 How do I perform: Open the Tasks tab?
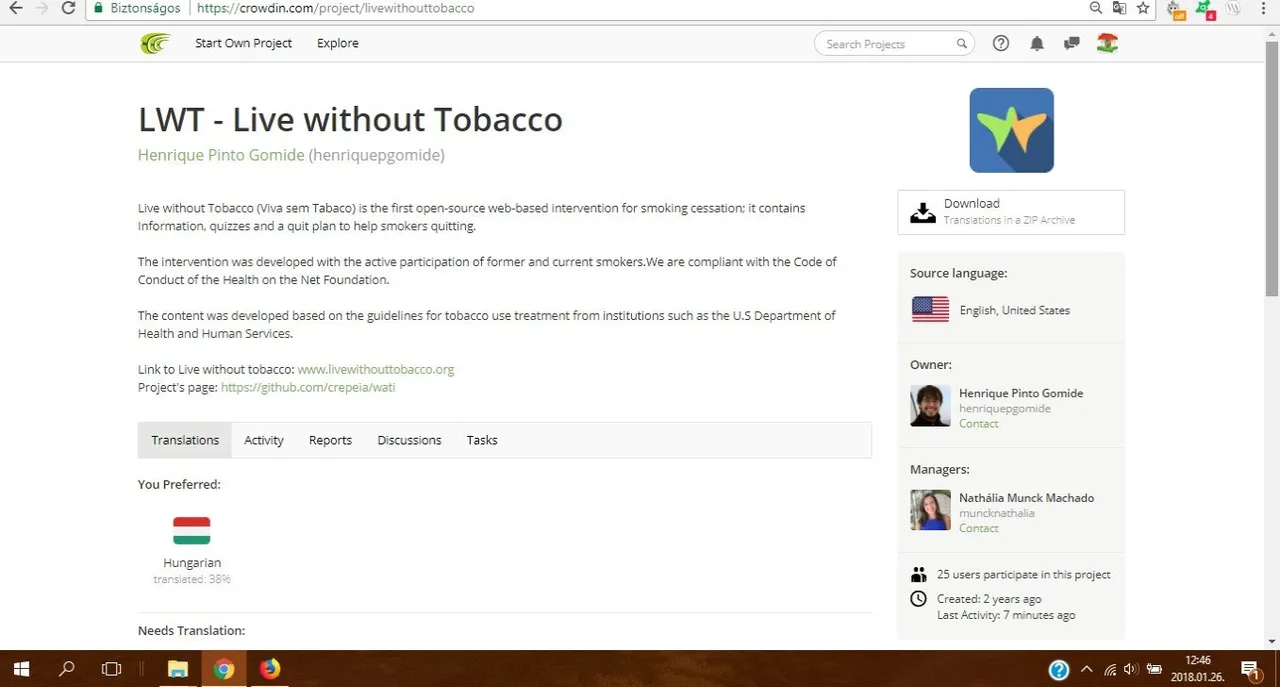(x=482, y=440)
